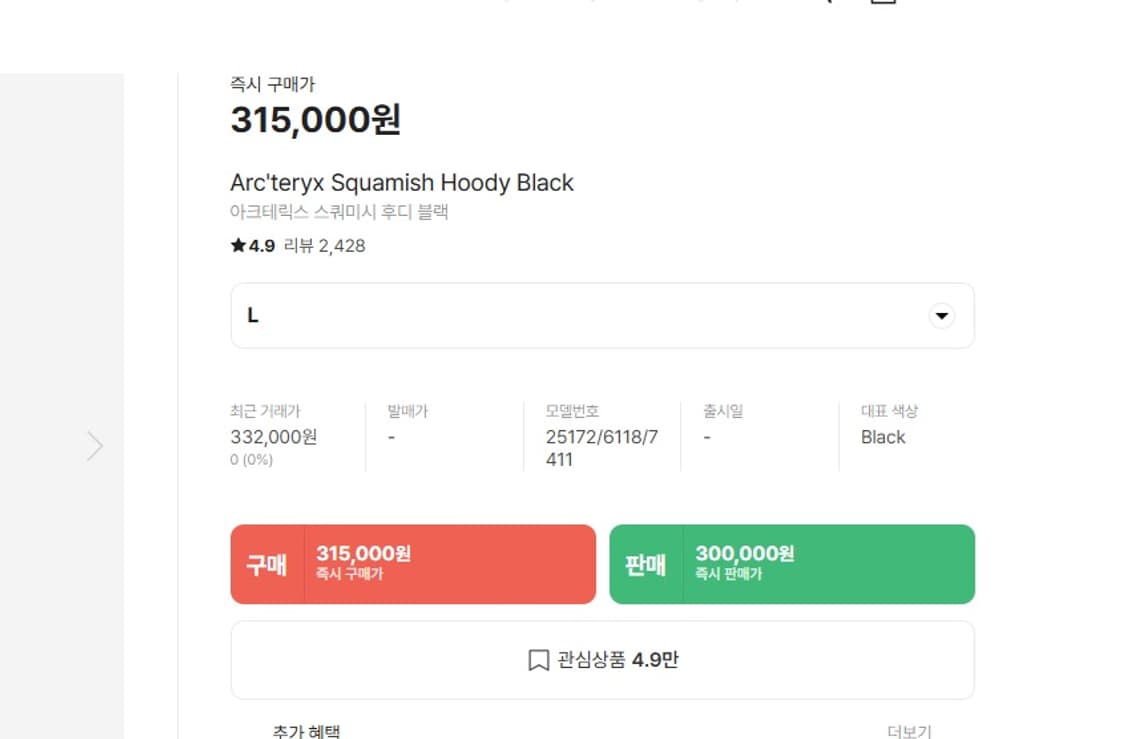Open the 리뷰 2,428 reviews link
Viewport: 1125px width, 739px height.
click(x=325, y=245)
